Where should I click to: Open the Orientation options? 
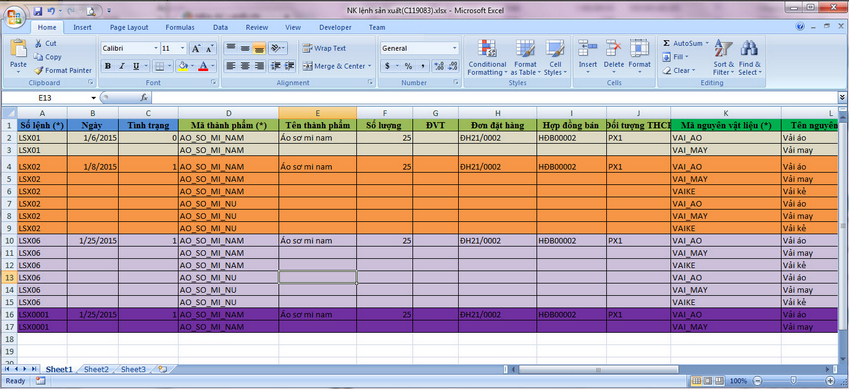pos(277,48)
